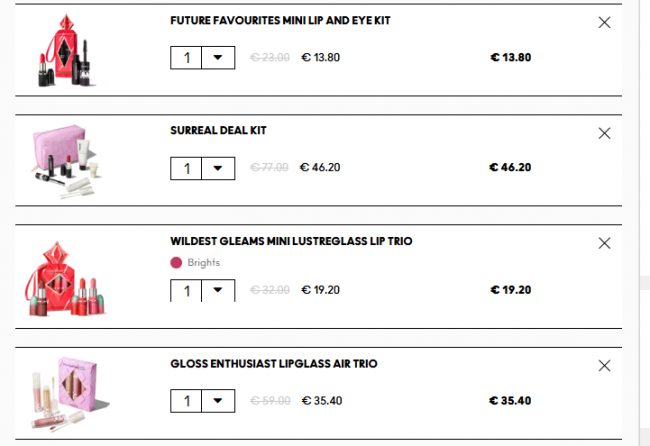
Task: Open Surreal Deal Kit product link
Action: pos(218,130)
